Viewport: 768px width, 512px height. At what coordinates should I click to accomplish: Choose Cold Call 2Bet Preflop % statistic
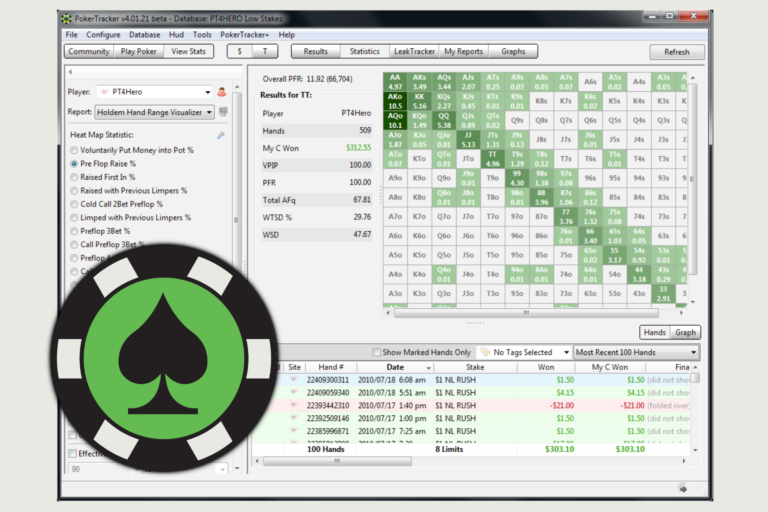click(74, 204)
